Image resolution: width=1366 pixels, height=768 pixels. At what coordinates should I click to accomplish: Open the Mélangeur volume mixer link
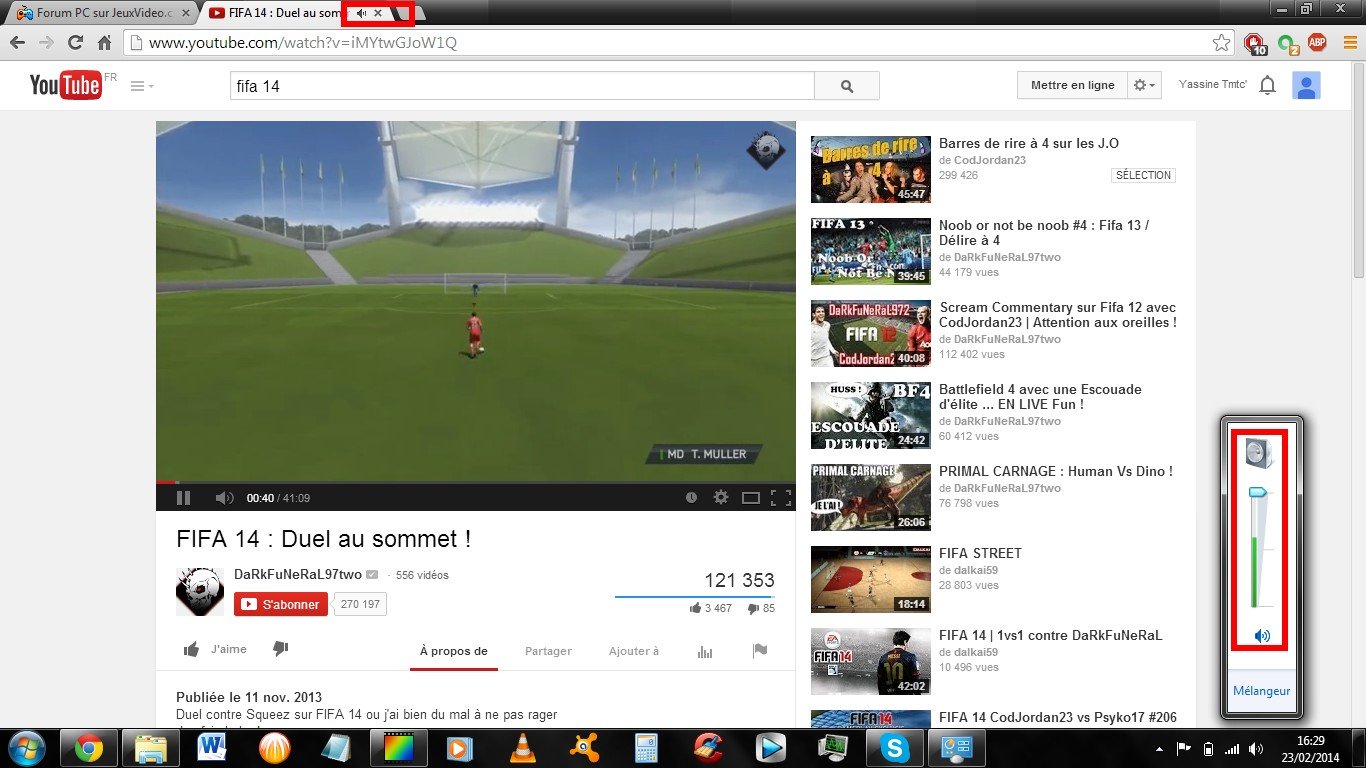[1261, 691]
